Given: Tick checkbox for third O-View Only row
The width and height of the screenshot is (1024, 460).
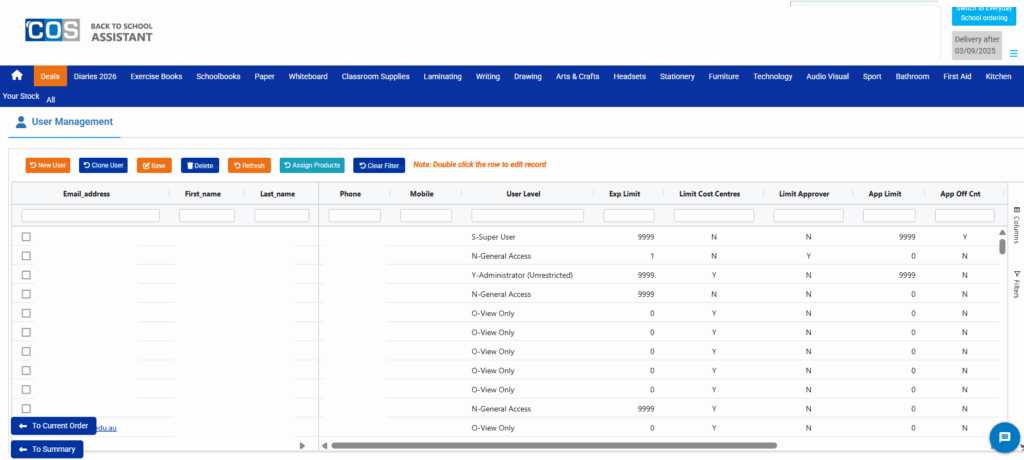Looking at the screenshot, I should coord(26,352).
